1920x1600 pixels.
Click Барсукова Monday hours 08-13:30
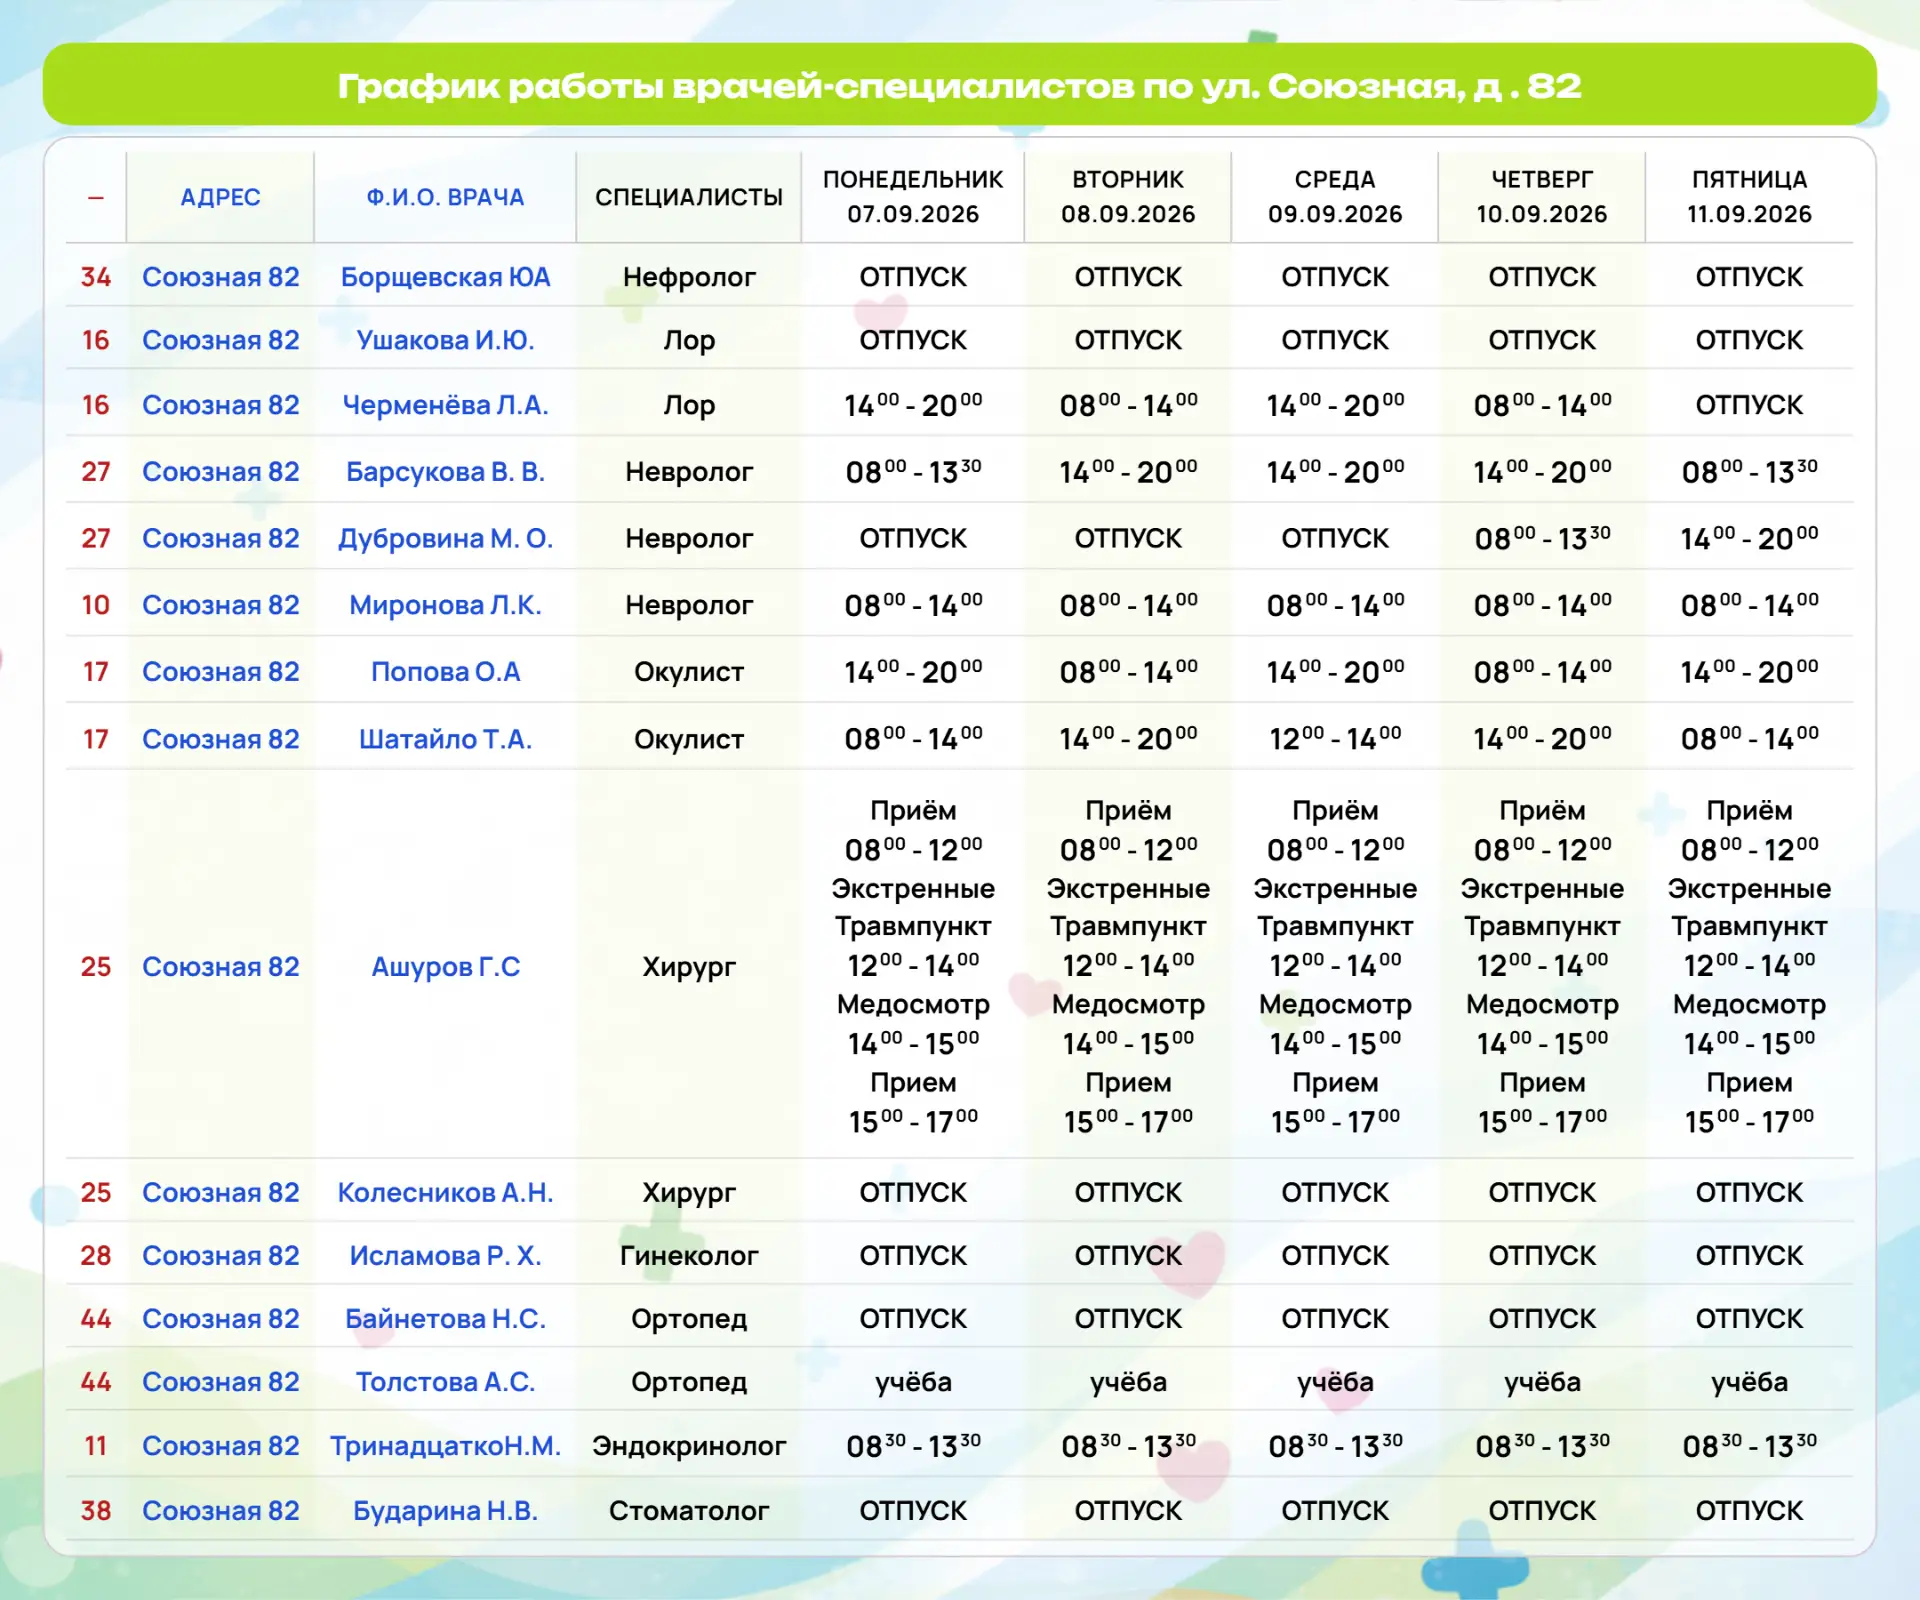click(913, 470)
